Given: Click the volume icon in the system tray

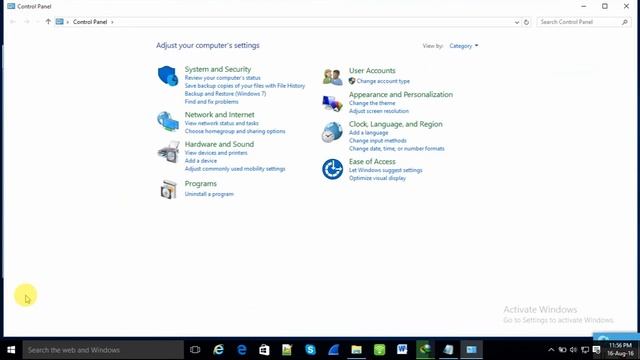Looking at the screenshot, I should [x=573, y=350].
